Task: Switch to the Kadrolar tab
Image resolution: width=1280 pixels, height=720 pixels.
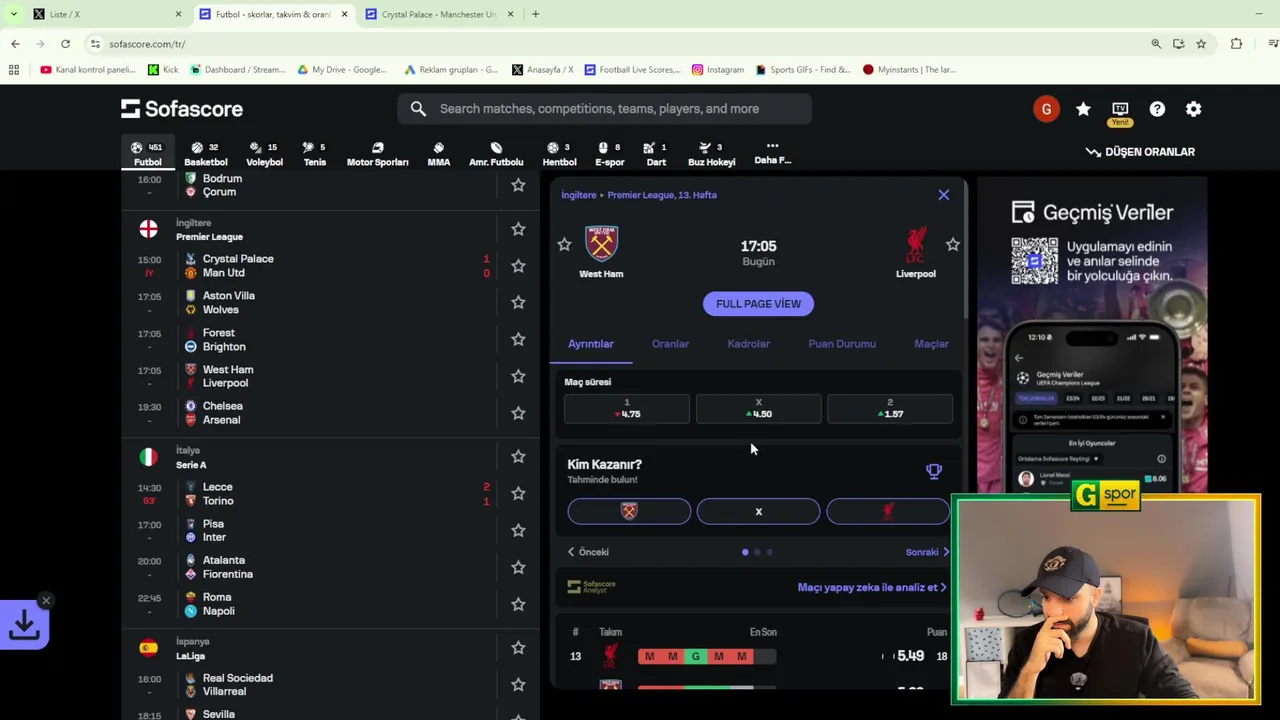Action: (749, 344)
